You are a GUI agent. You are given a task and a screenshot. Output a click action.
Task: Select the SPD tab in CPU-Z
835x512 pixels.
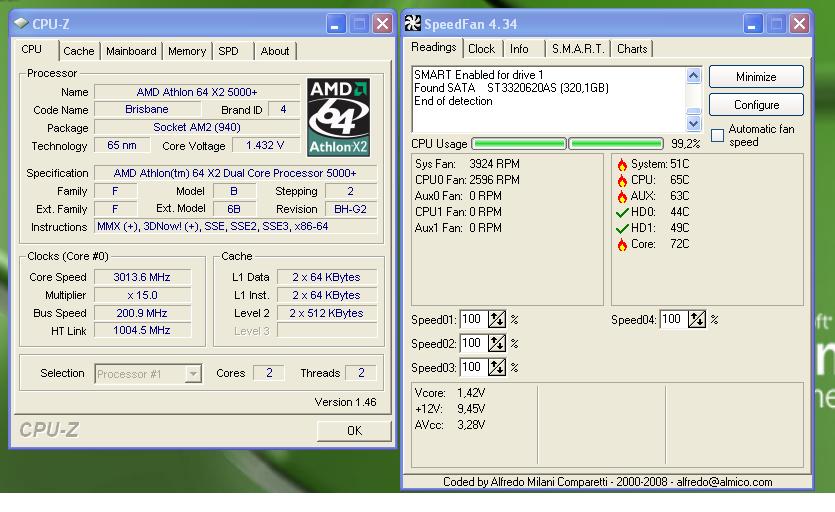(228, 51)
